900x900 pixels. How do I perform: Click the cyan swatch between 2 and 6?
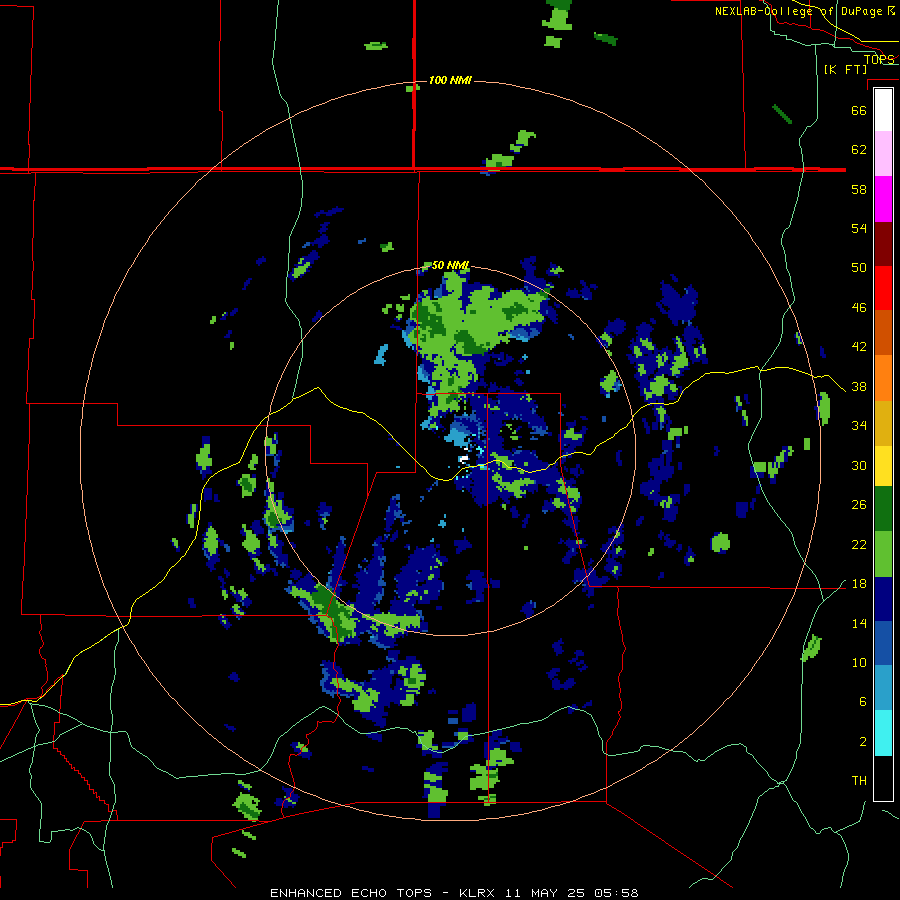(x=883, y=733)
